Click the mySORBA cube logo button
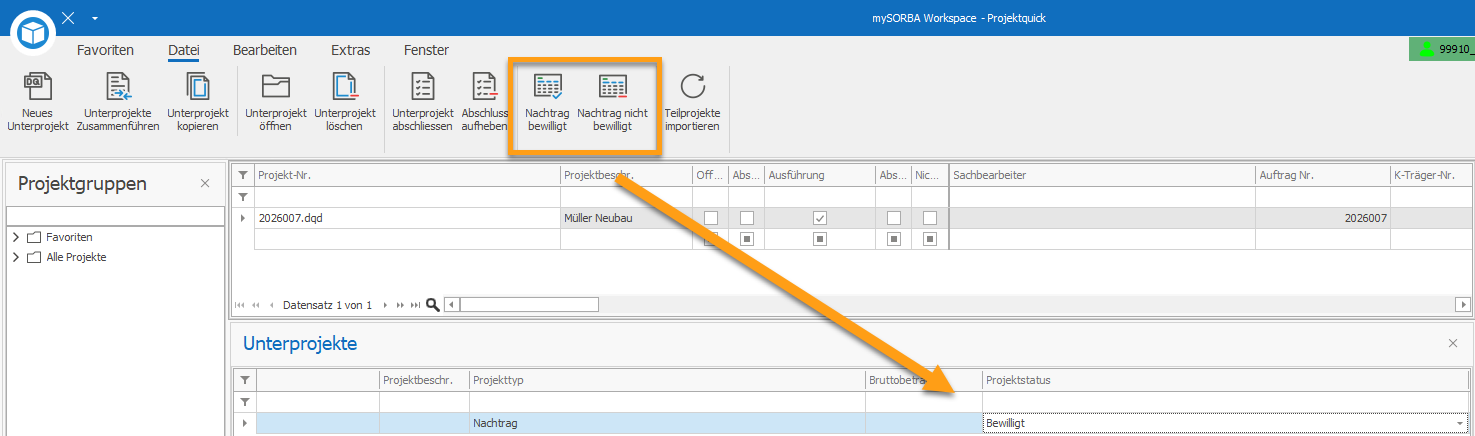1475x436 pixels. tap(35, 34)
